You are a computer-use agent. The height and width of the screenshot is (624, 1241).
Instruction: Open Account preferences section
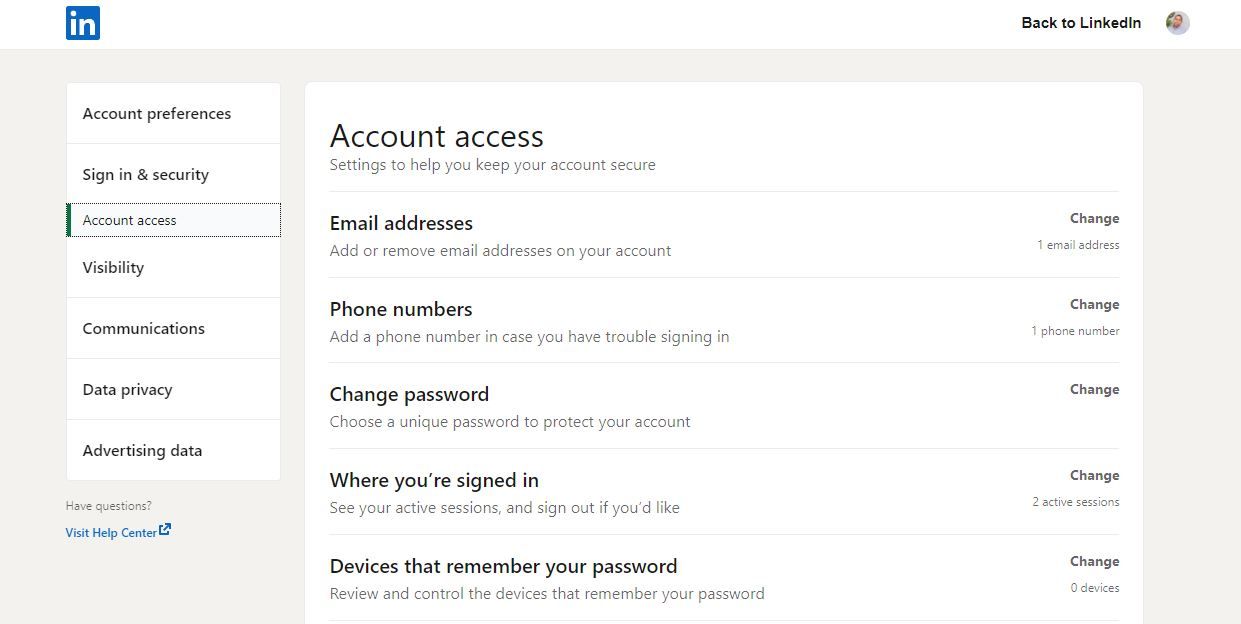[157, 114]
